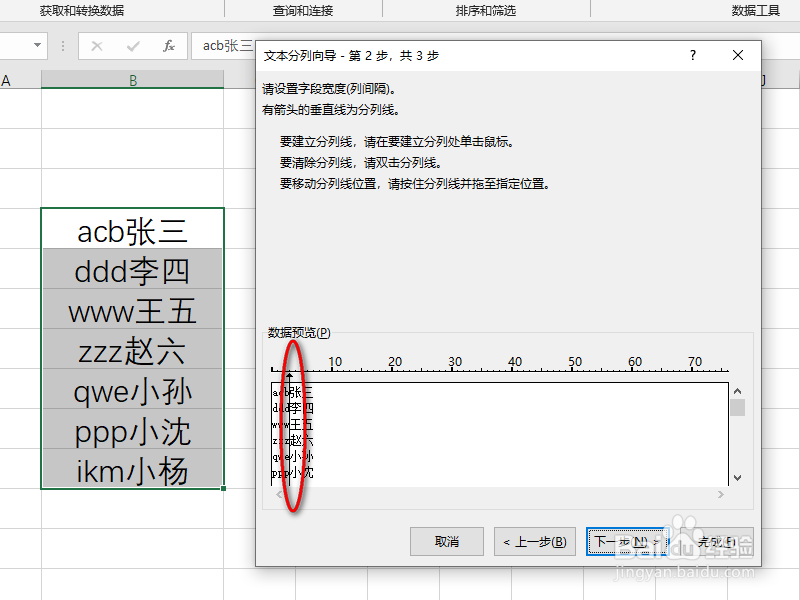Finish the wizard with 完成(F) button

[716, 541]
